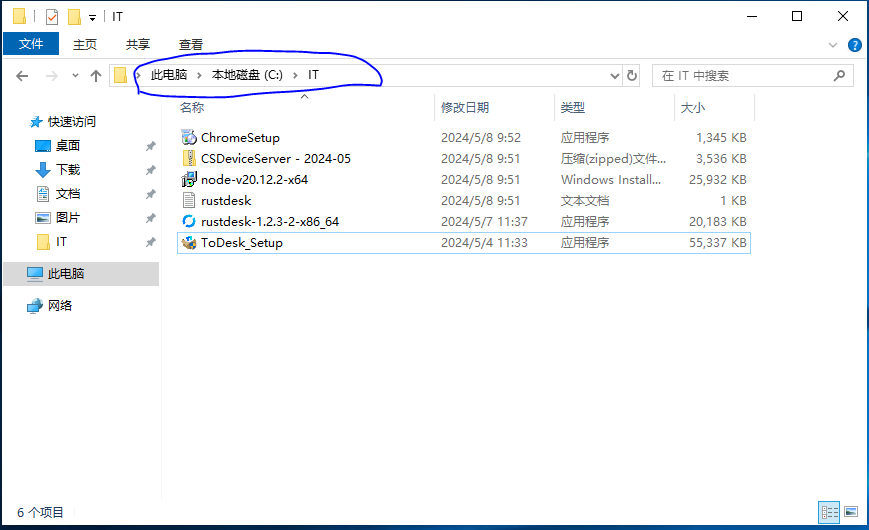Select the ToDesk_Setup file name
This screenshot has width=869, height=530.
(x=242, y=243)
